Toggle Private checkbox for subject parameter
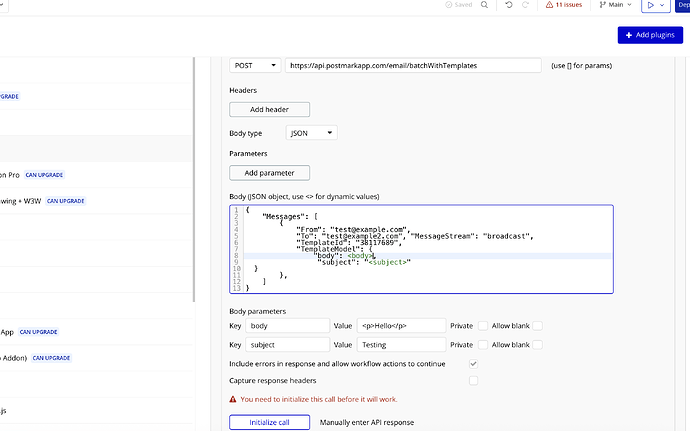The image size is (690, 431). 483,345
